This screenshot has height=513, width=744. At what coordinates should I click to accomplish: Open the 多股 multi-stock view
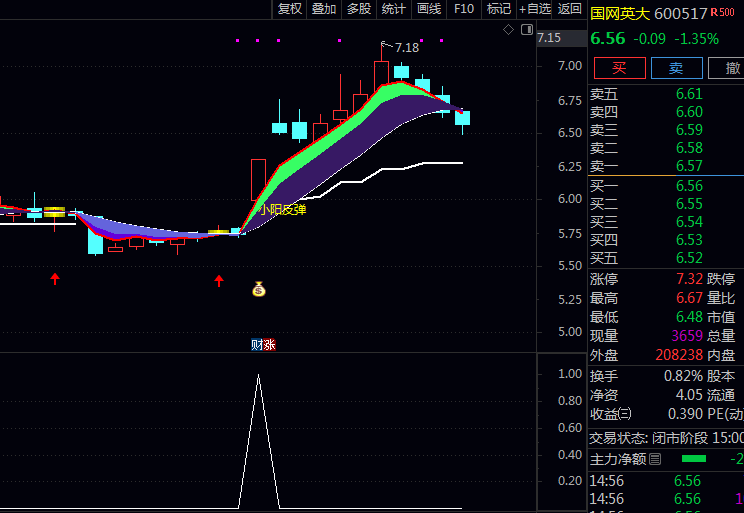click(359, 9)
